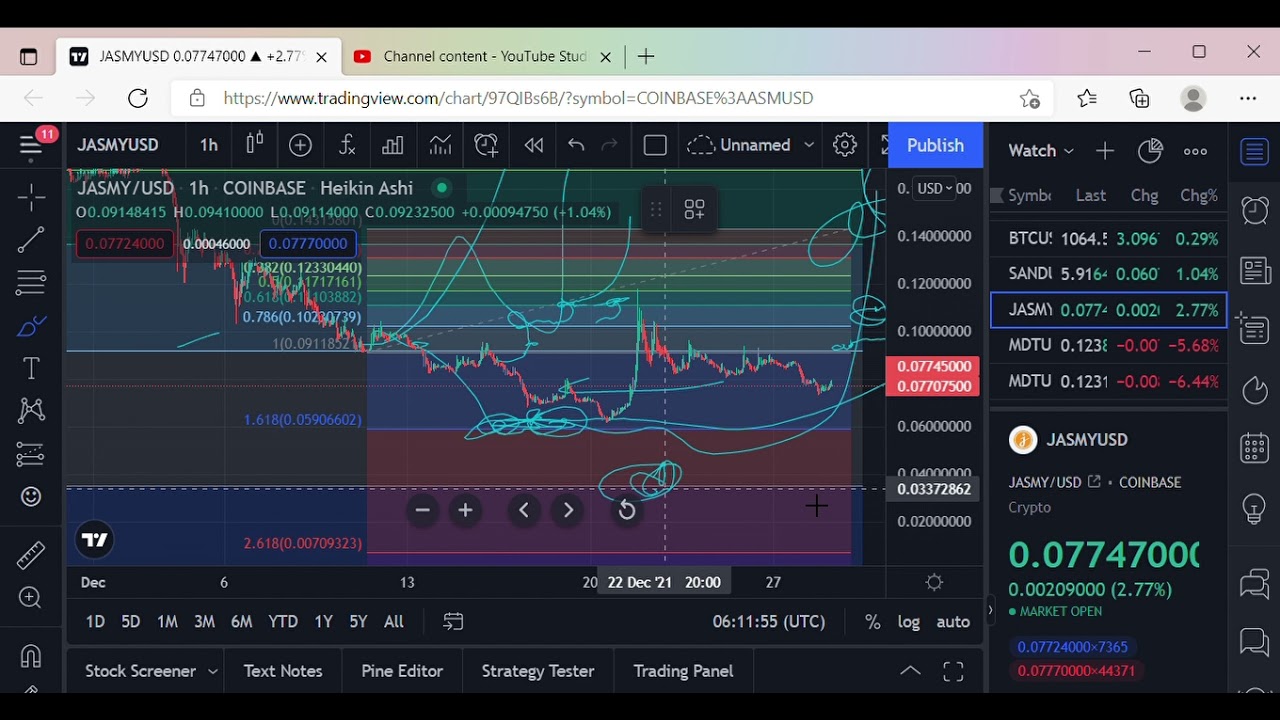Select the ruler measure tool
The width and height of the screenshot is (1280, 720).
pos(31,554)
